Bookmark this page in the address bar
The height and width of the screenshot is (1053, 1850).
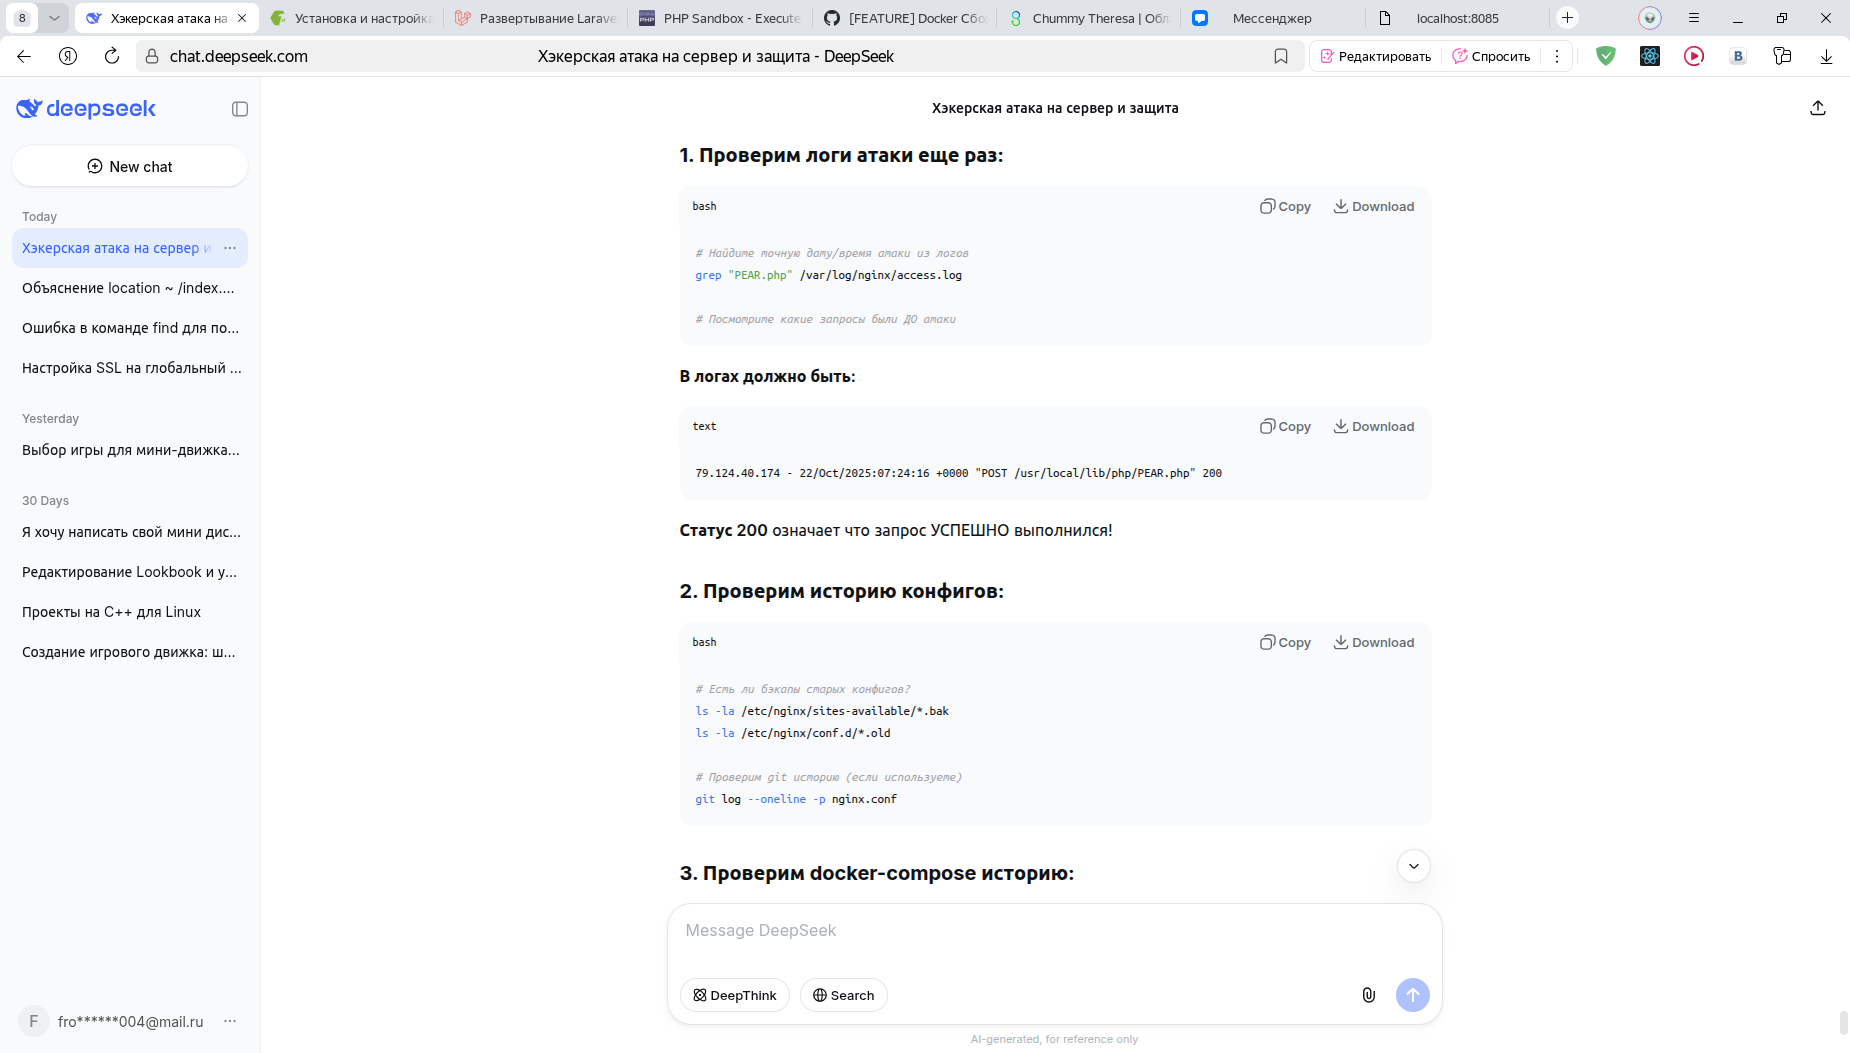pyautogui.click(x=1281, y=57)
